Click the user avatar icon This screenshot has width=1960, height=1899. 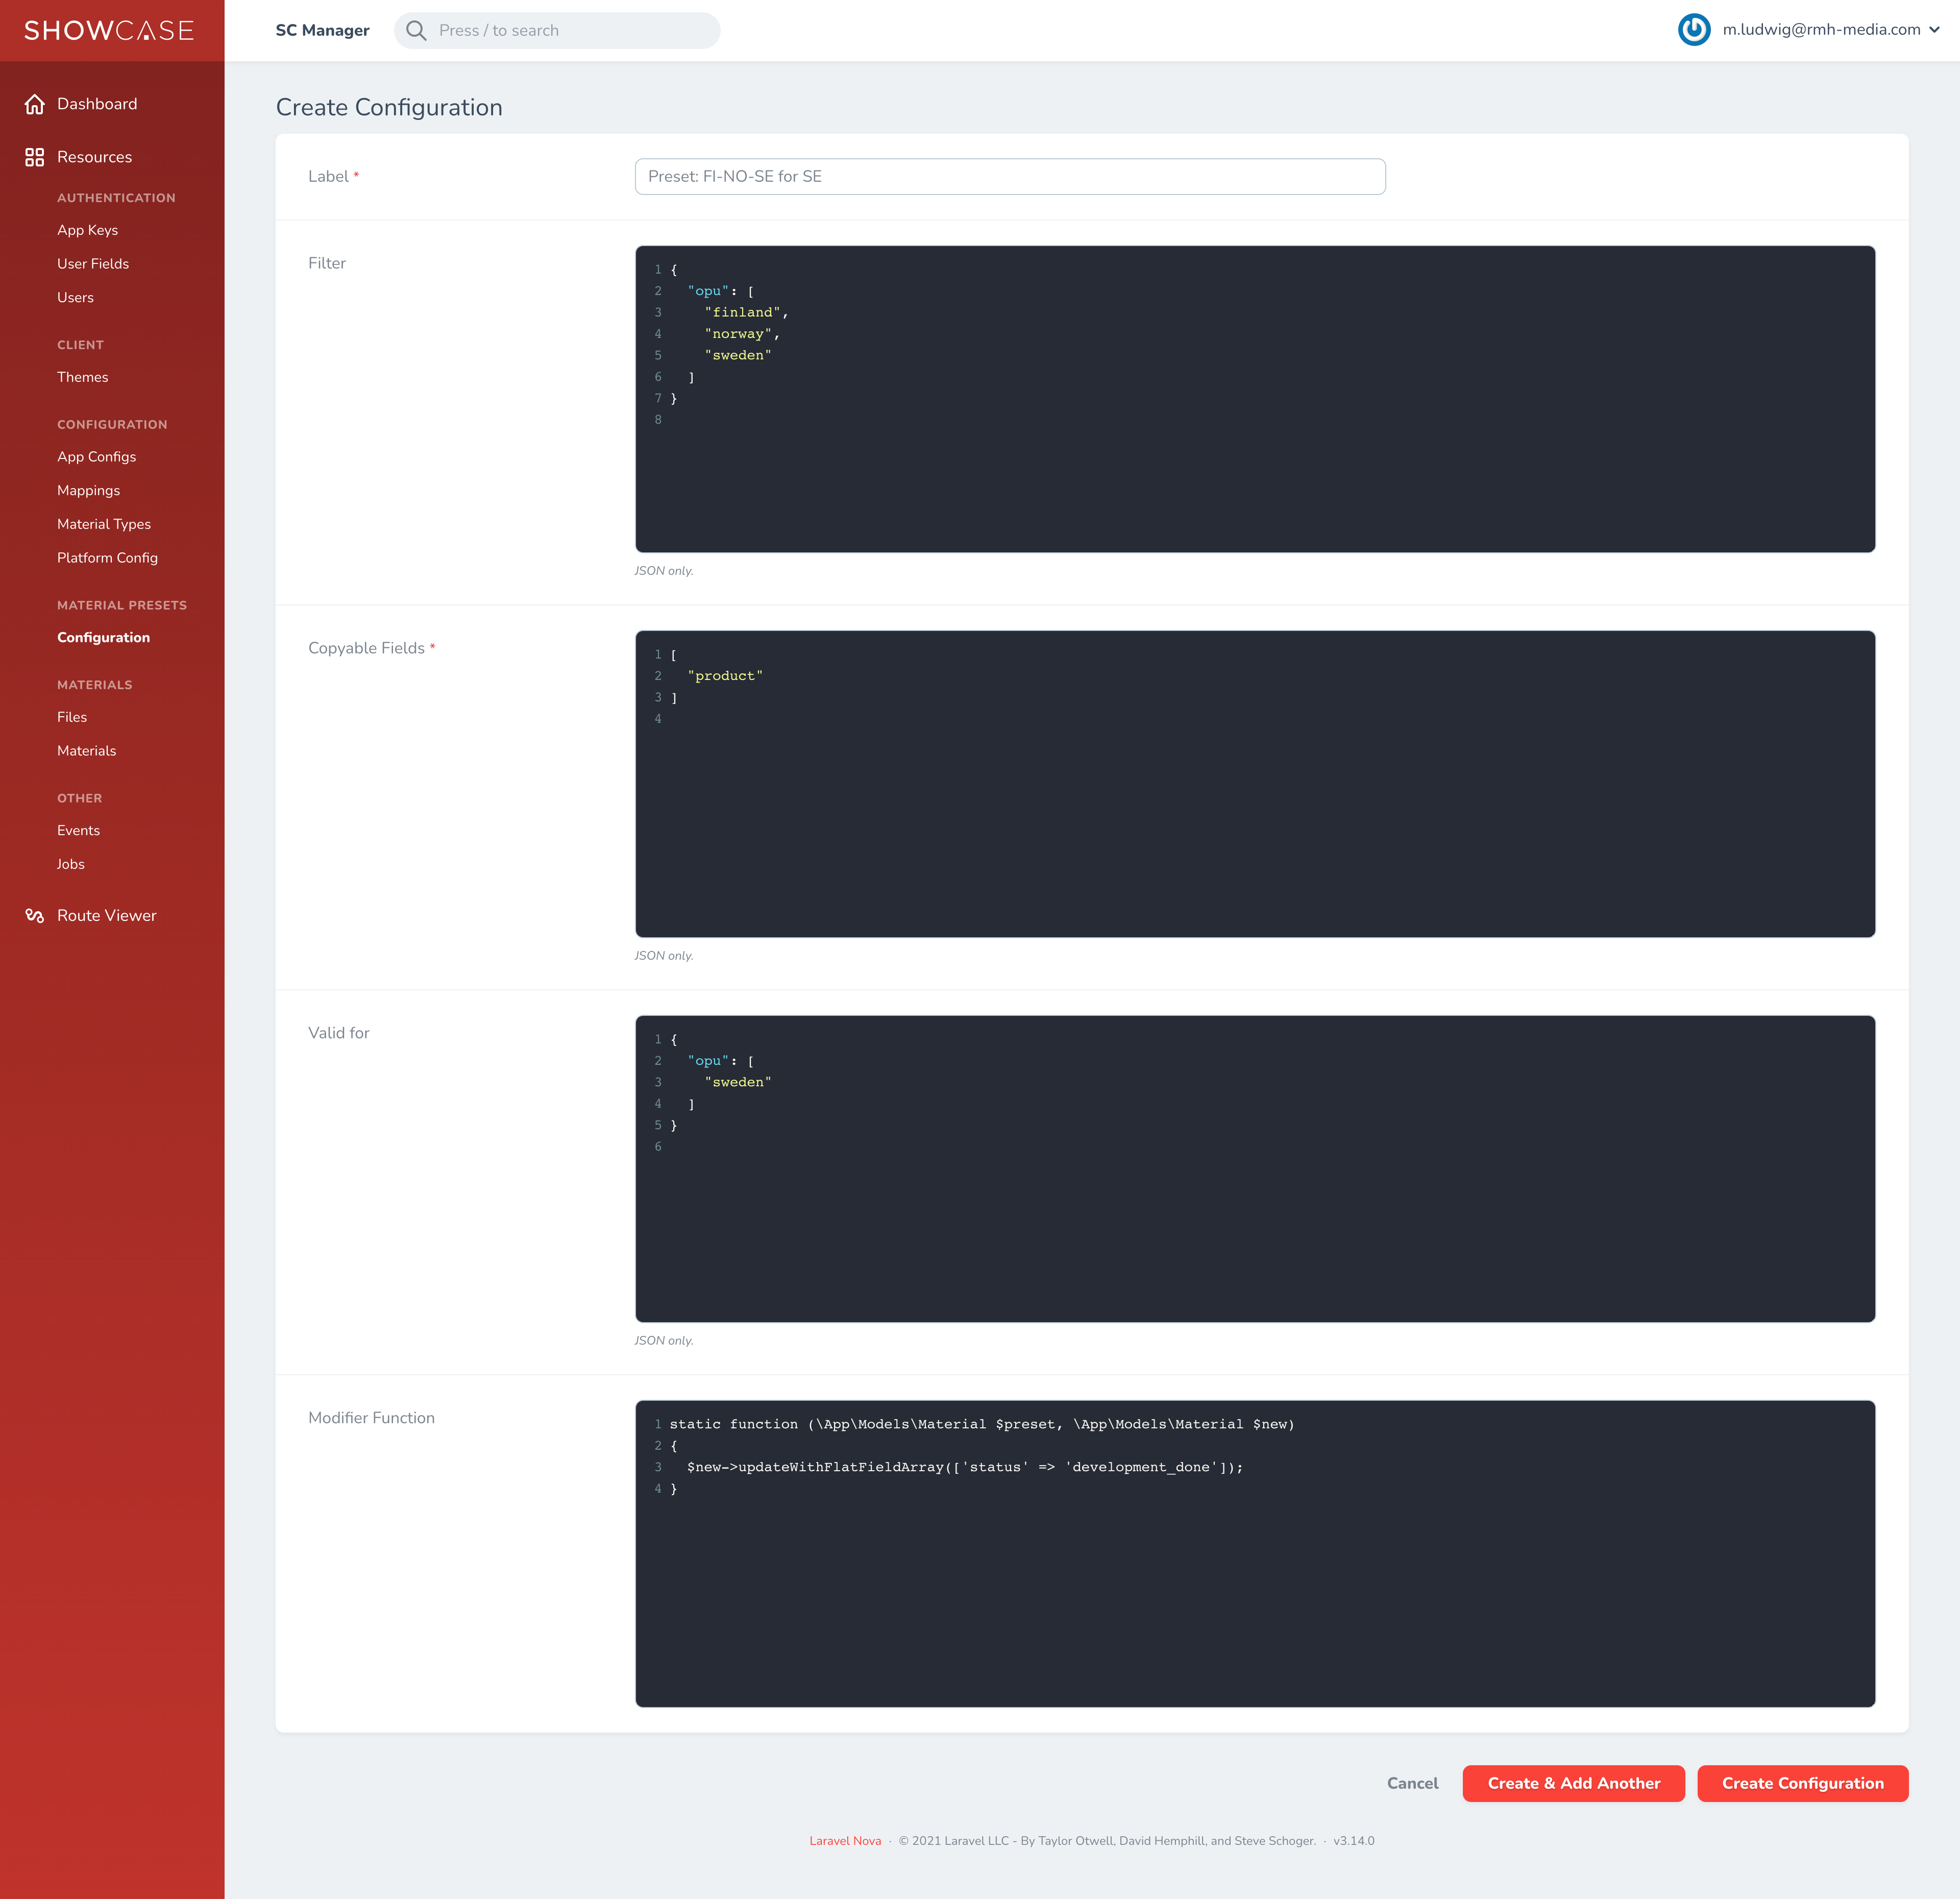1694,30
